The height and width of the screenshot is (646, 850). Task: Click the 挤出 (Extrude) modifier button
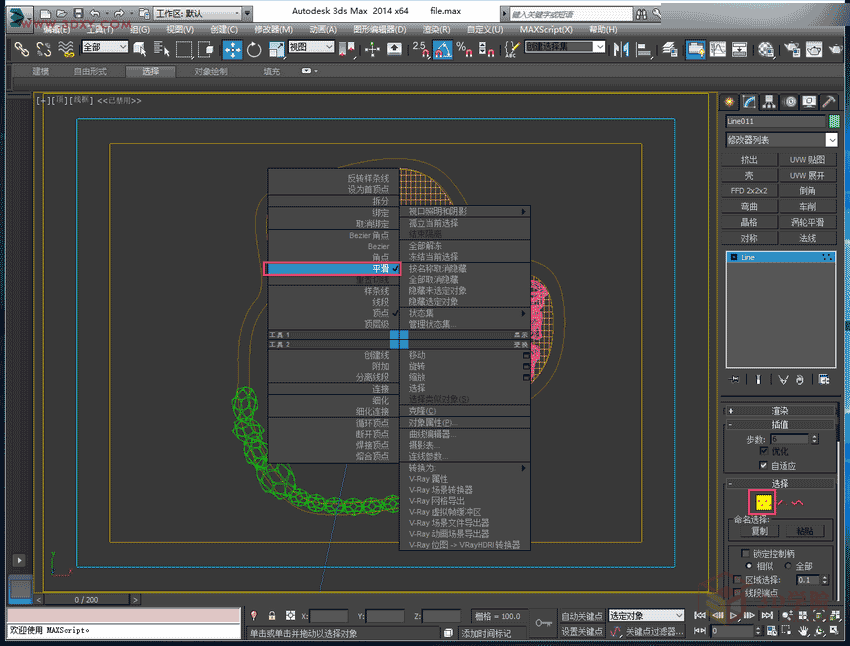749,160
